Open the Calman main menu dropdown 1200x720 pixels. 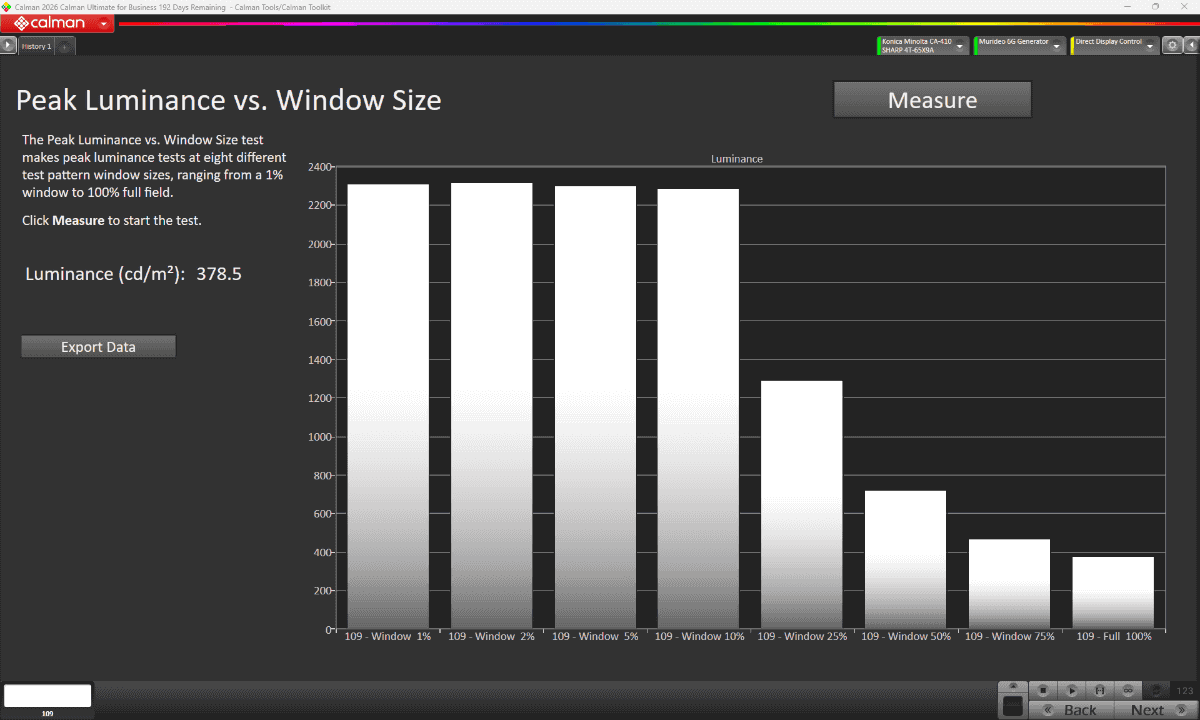pyautogui.click(x=104, y=23)
